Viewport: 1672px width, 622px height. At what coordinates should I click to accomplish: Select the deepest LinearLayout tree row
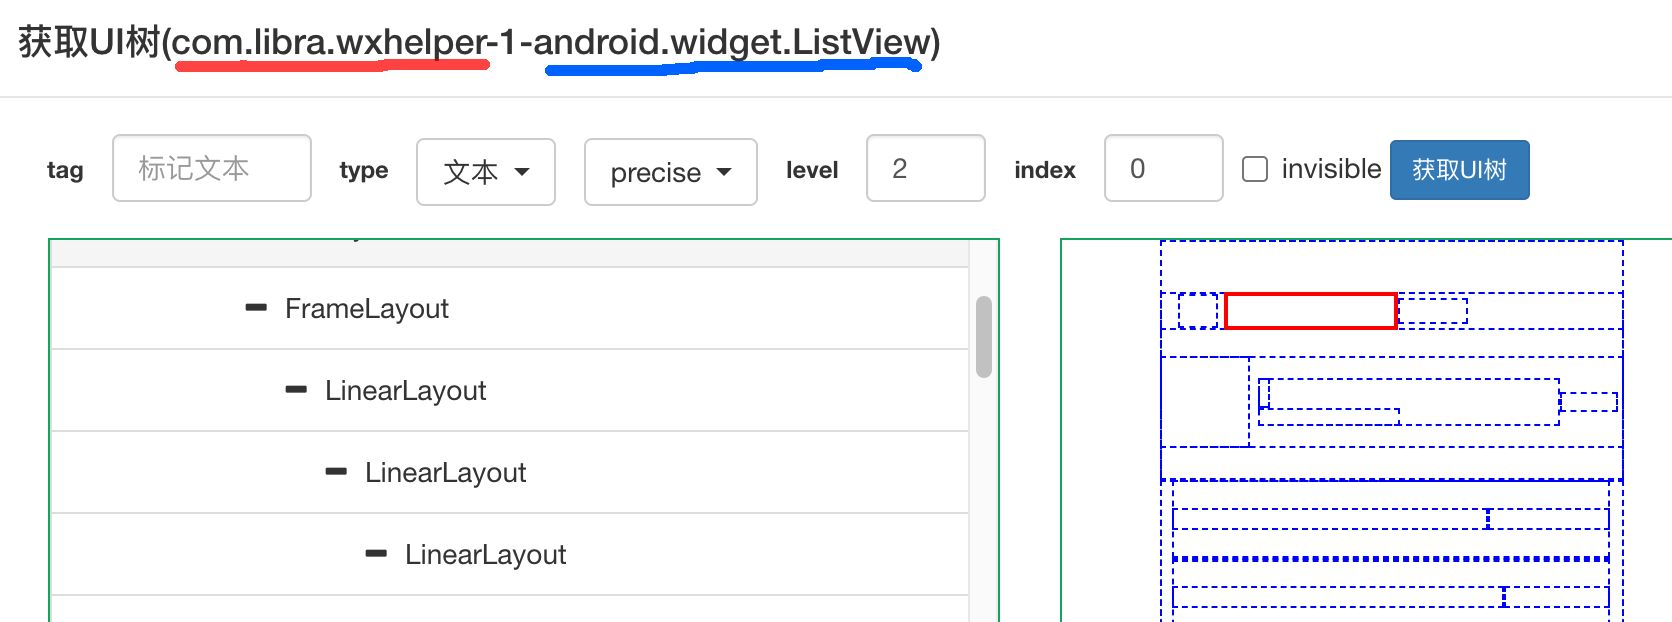tap(486, 554)
